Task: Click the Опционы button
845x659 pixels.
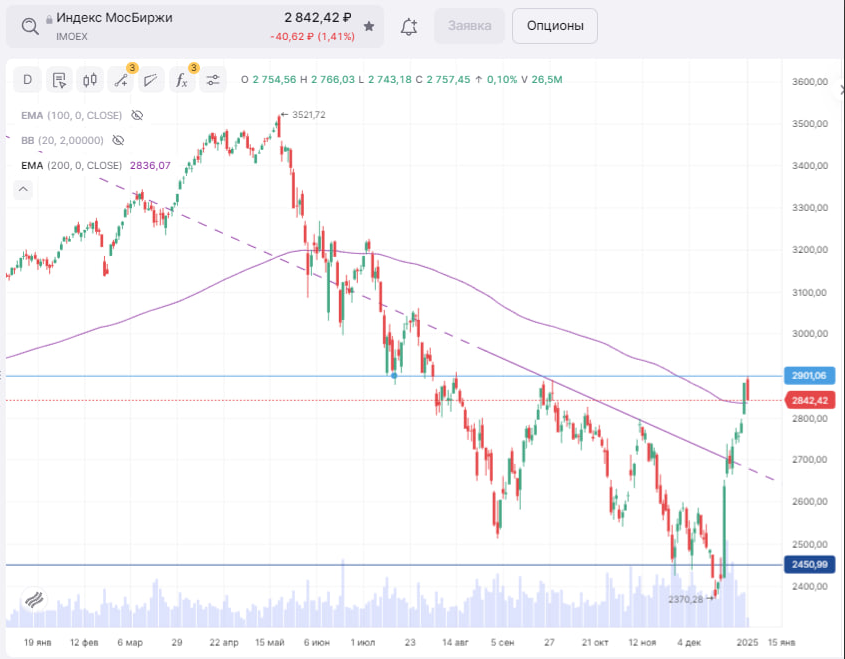Action: pyautogui.click(x=555, y=27)
